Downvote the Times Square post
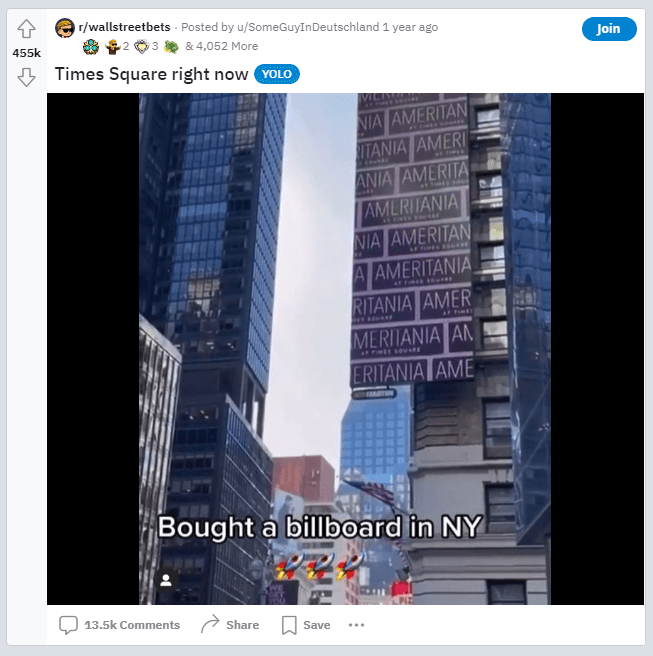This screenshot has width=653, height=656. click(x=26, y=77)
